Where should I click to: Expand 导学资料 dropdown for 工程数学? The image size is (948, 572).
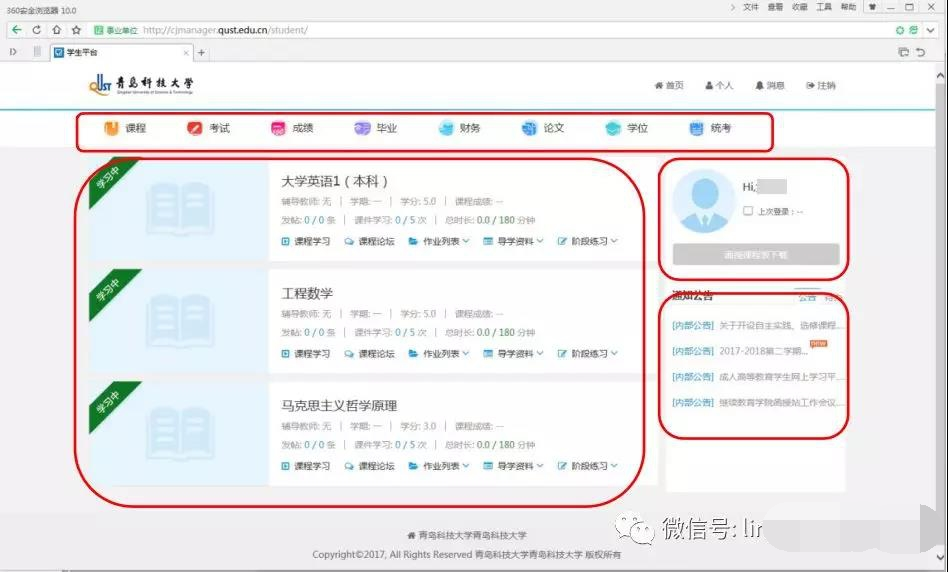(x=513, y=354)
